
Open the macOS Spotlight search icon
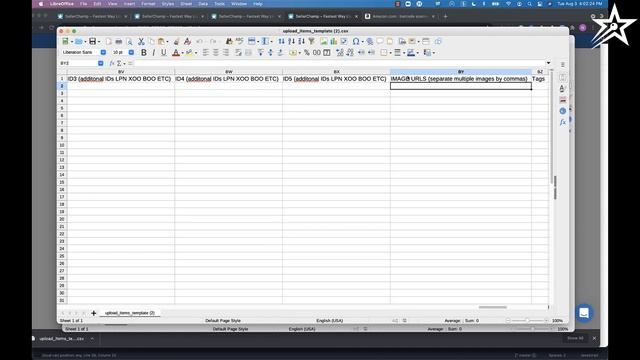[529, 4]
